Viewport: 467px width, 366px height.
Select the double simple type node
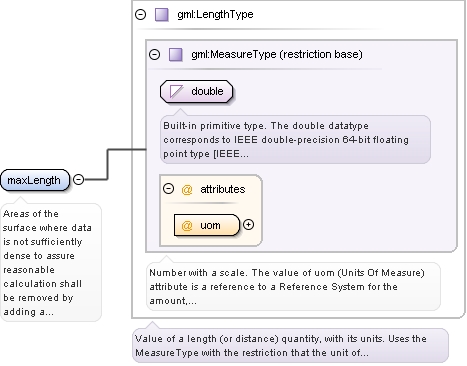[196, 91]
